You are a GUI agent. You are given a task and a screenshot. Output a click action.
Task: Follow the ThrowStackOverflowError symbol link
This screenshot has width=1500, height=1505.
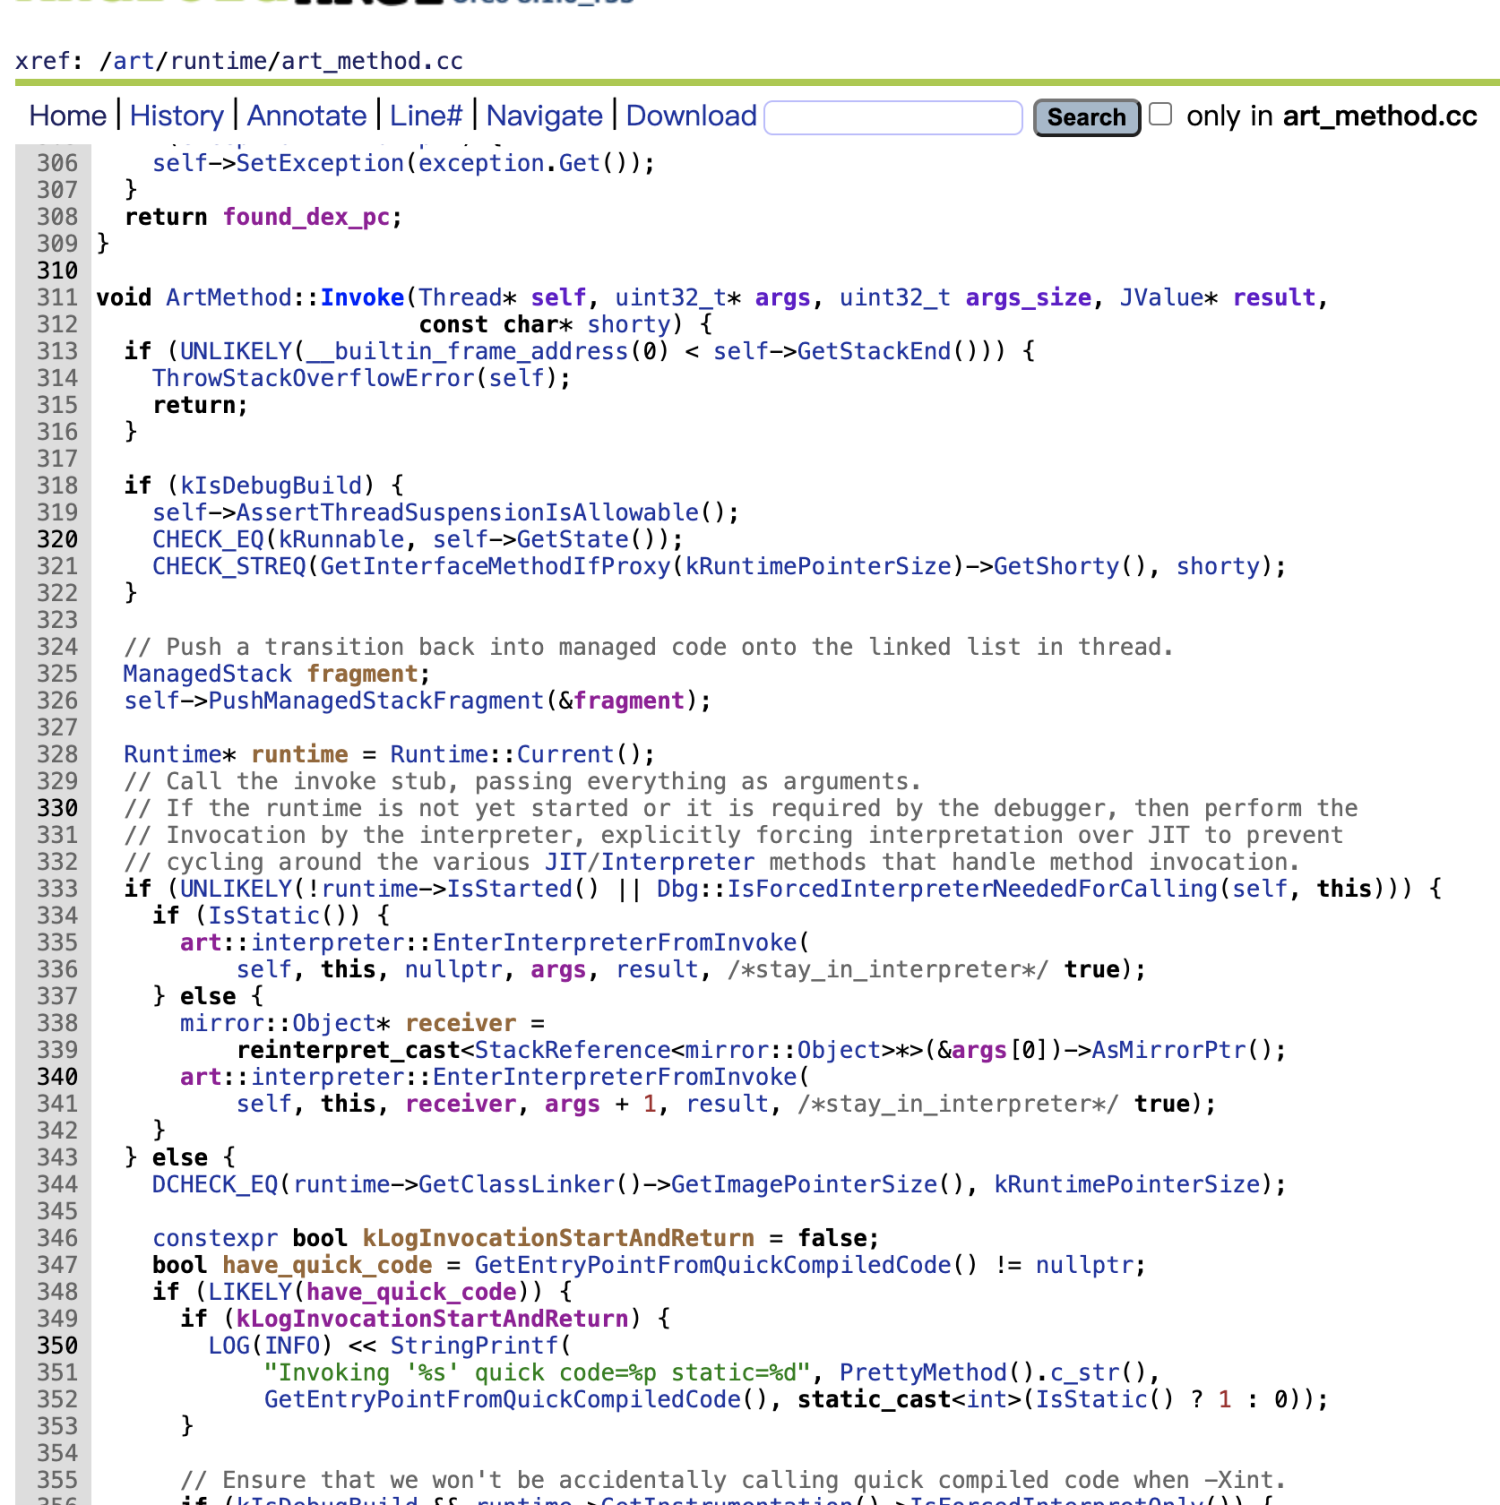click(314, 378)
